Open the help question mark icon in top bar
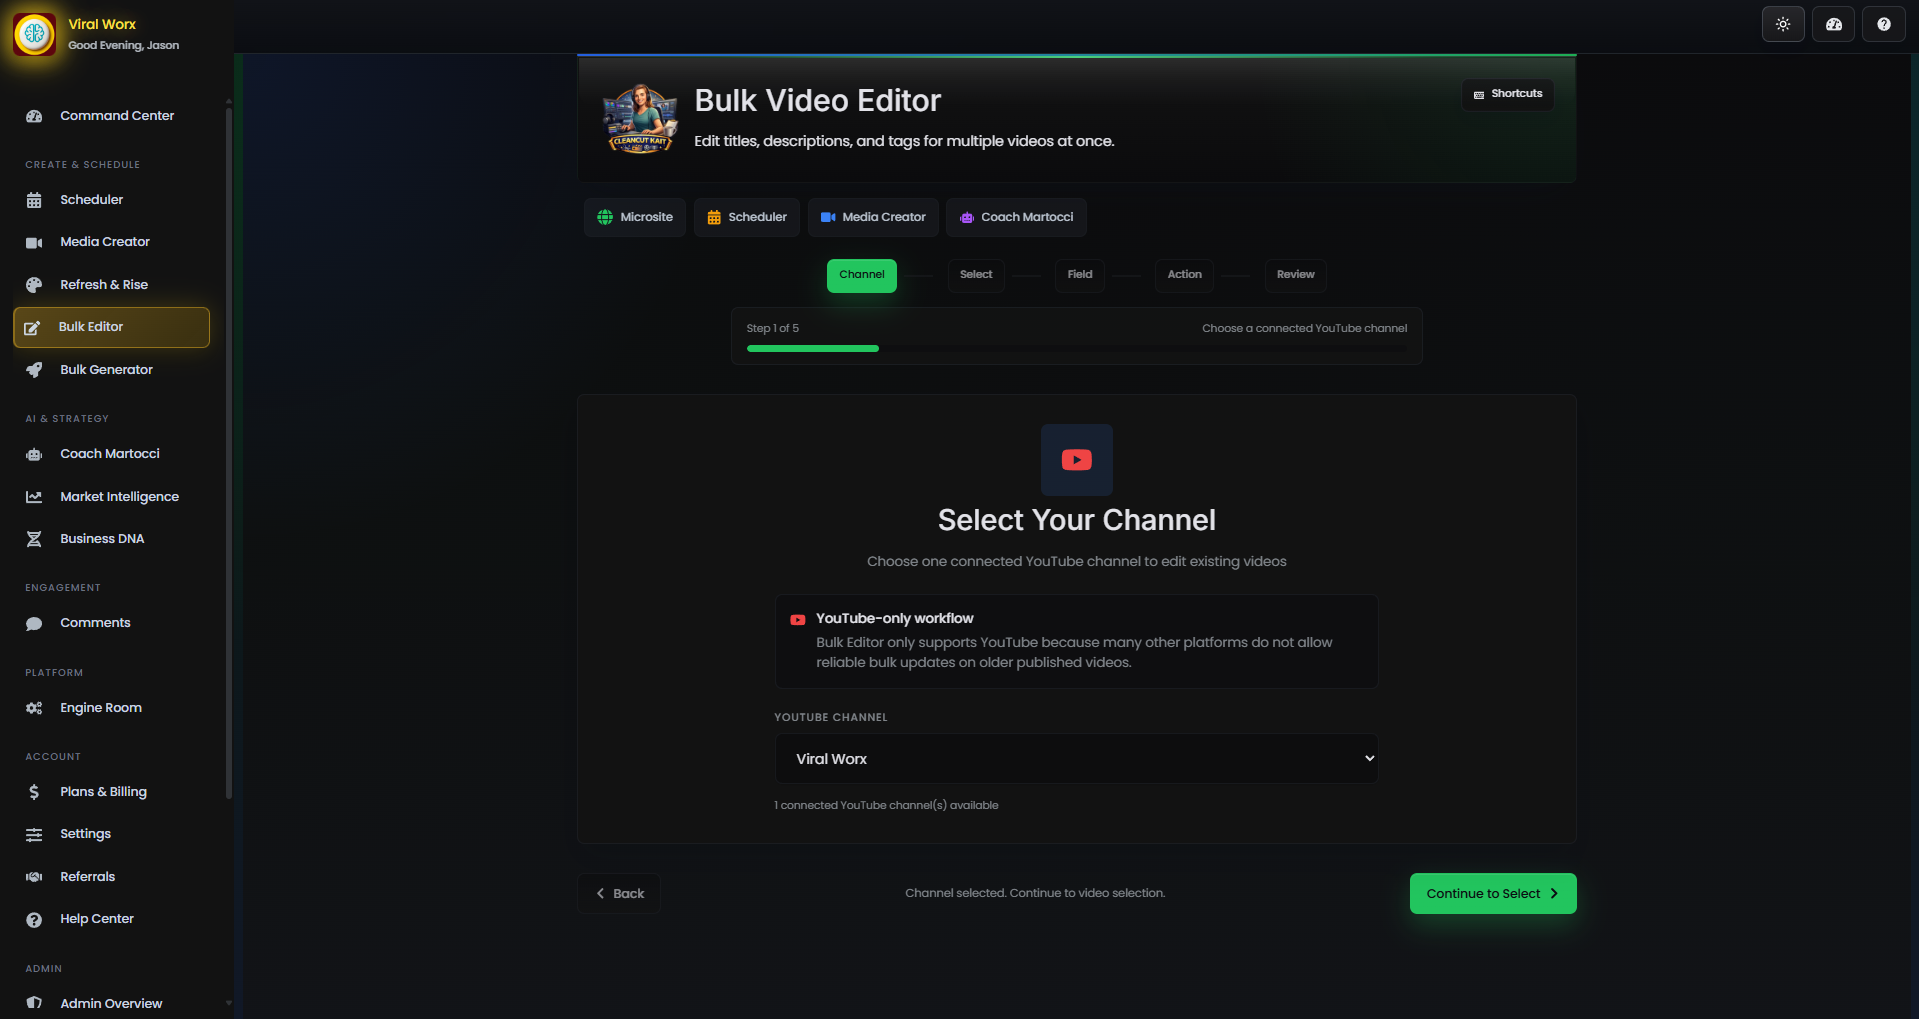 click(x=1884, y=24)
